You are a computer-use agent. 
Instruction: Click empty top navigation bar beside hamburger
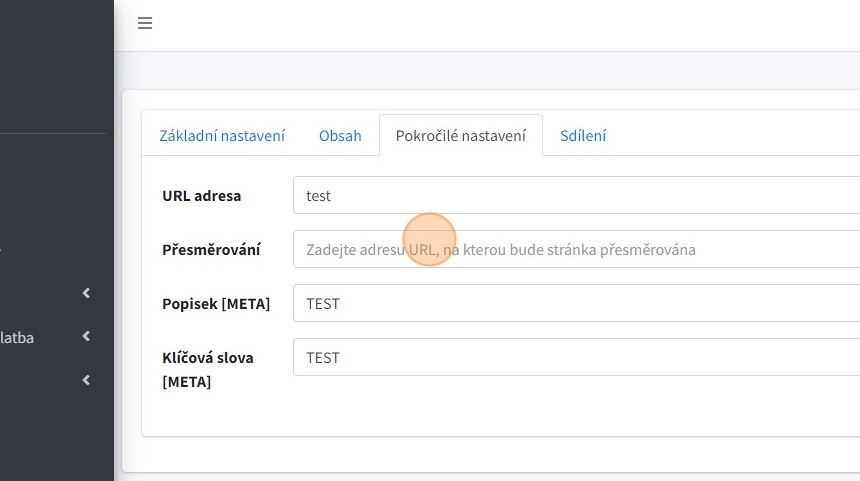(x=500, y=24)
